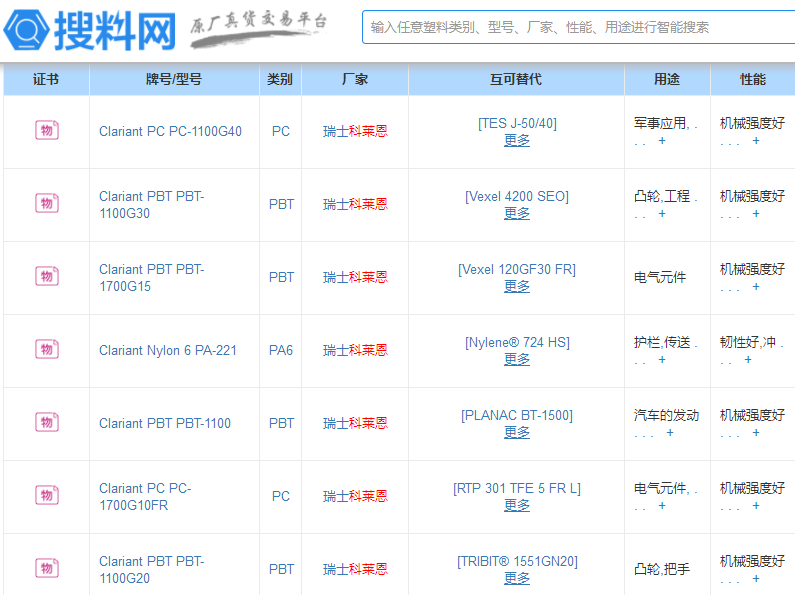The width and height of the screenshot is (795, 595).
Task: Click 更多 under Vexel 4200 SEO
Action: pos(517,214)
